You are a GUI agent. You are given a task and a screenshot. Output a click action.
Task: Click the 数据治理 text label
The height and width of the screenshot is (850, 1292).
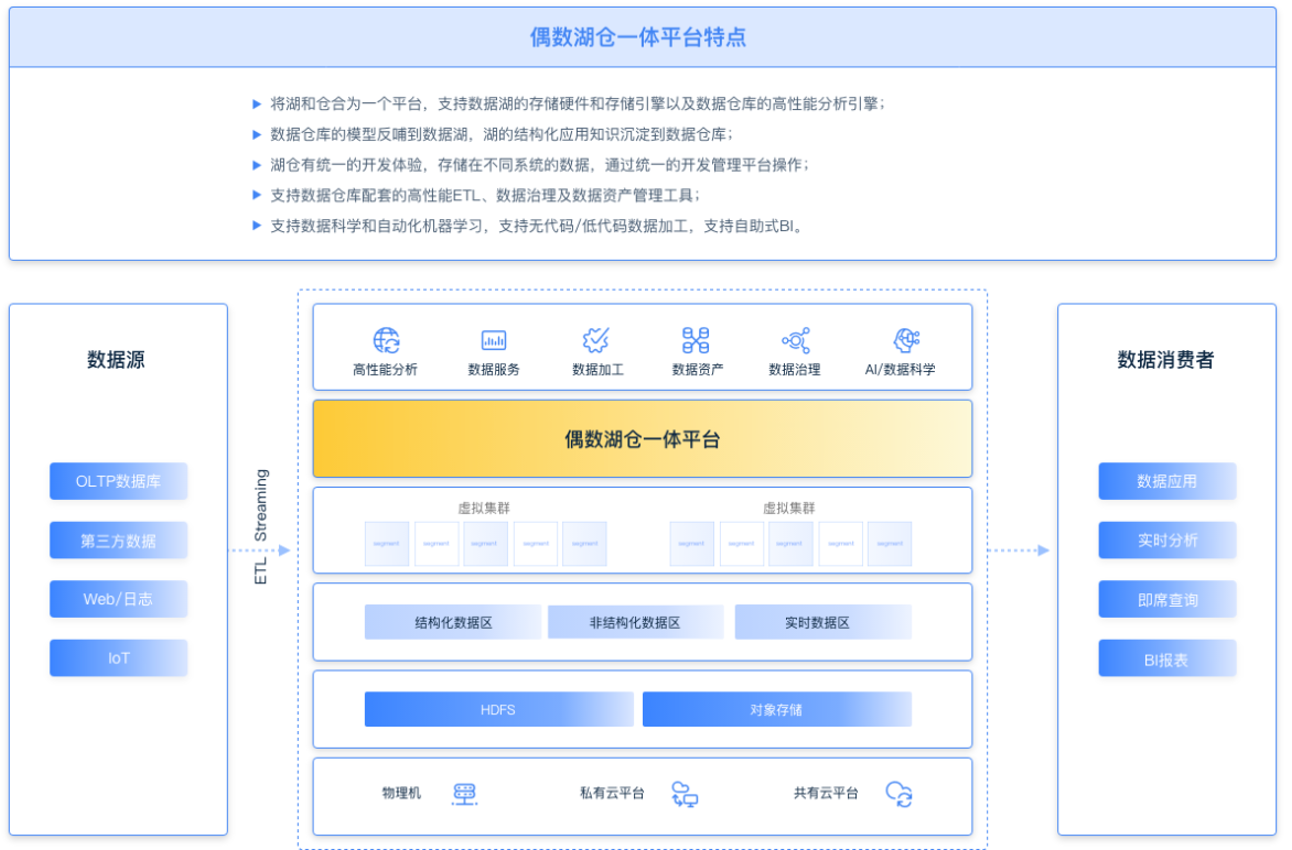[x=795, y=369]
